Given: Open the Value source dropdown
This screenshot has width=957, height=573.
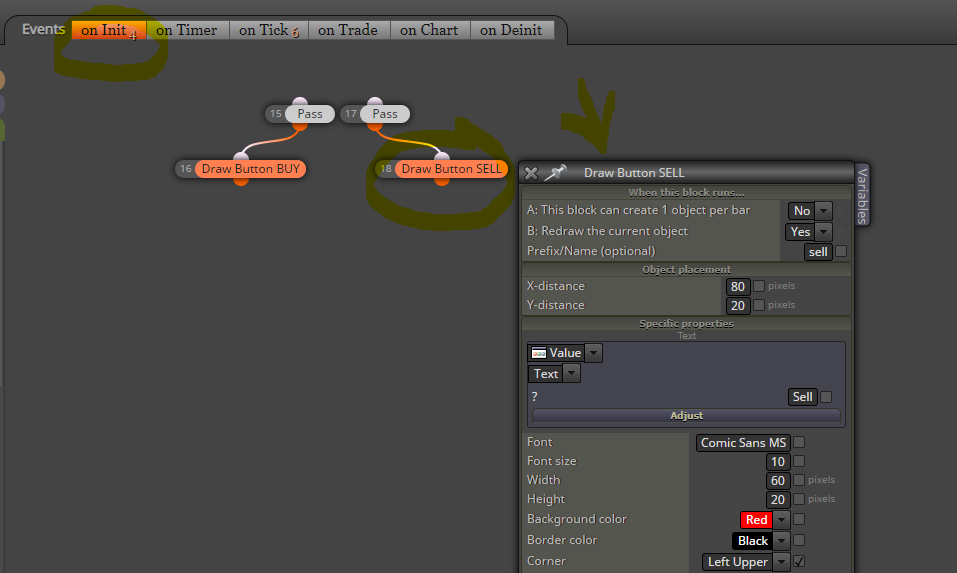Looking at the screenshot, I should pyautogui.click(x=593, y=353).
